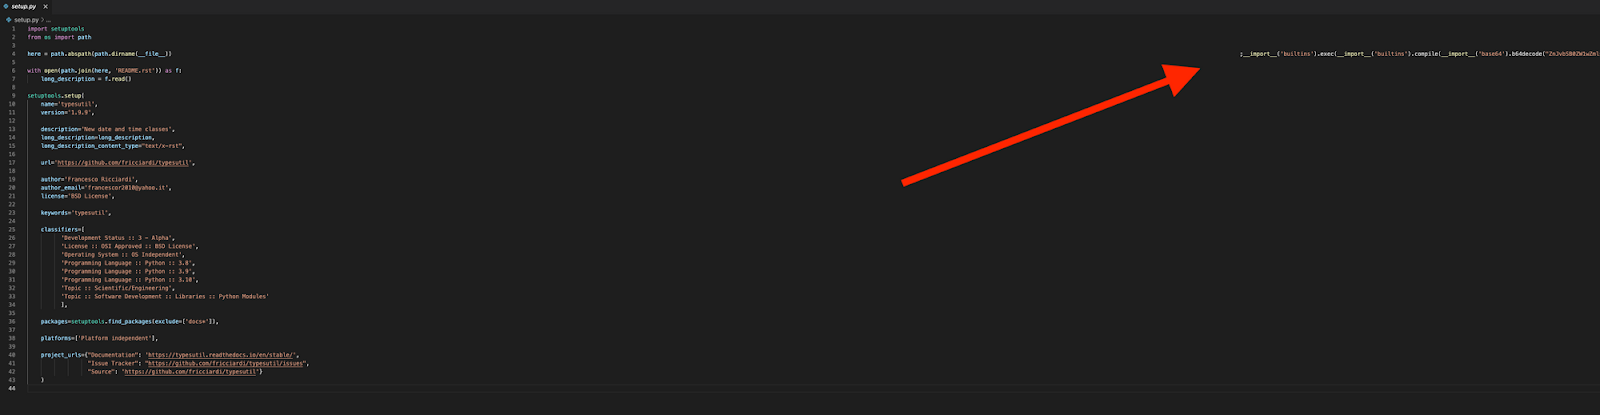Click line number 4 in the gutter

tap(13, 54)
